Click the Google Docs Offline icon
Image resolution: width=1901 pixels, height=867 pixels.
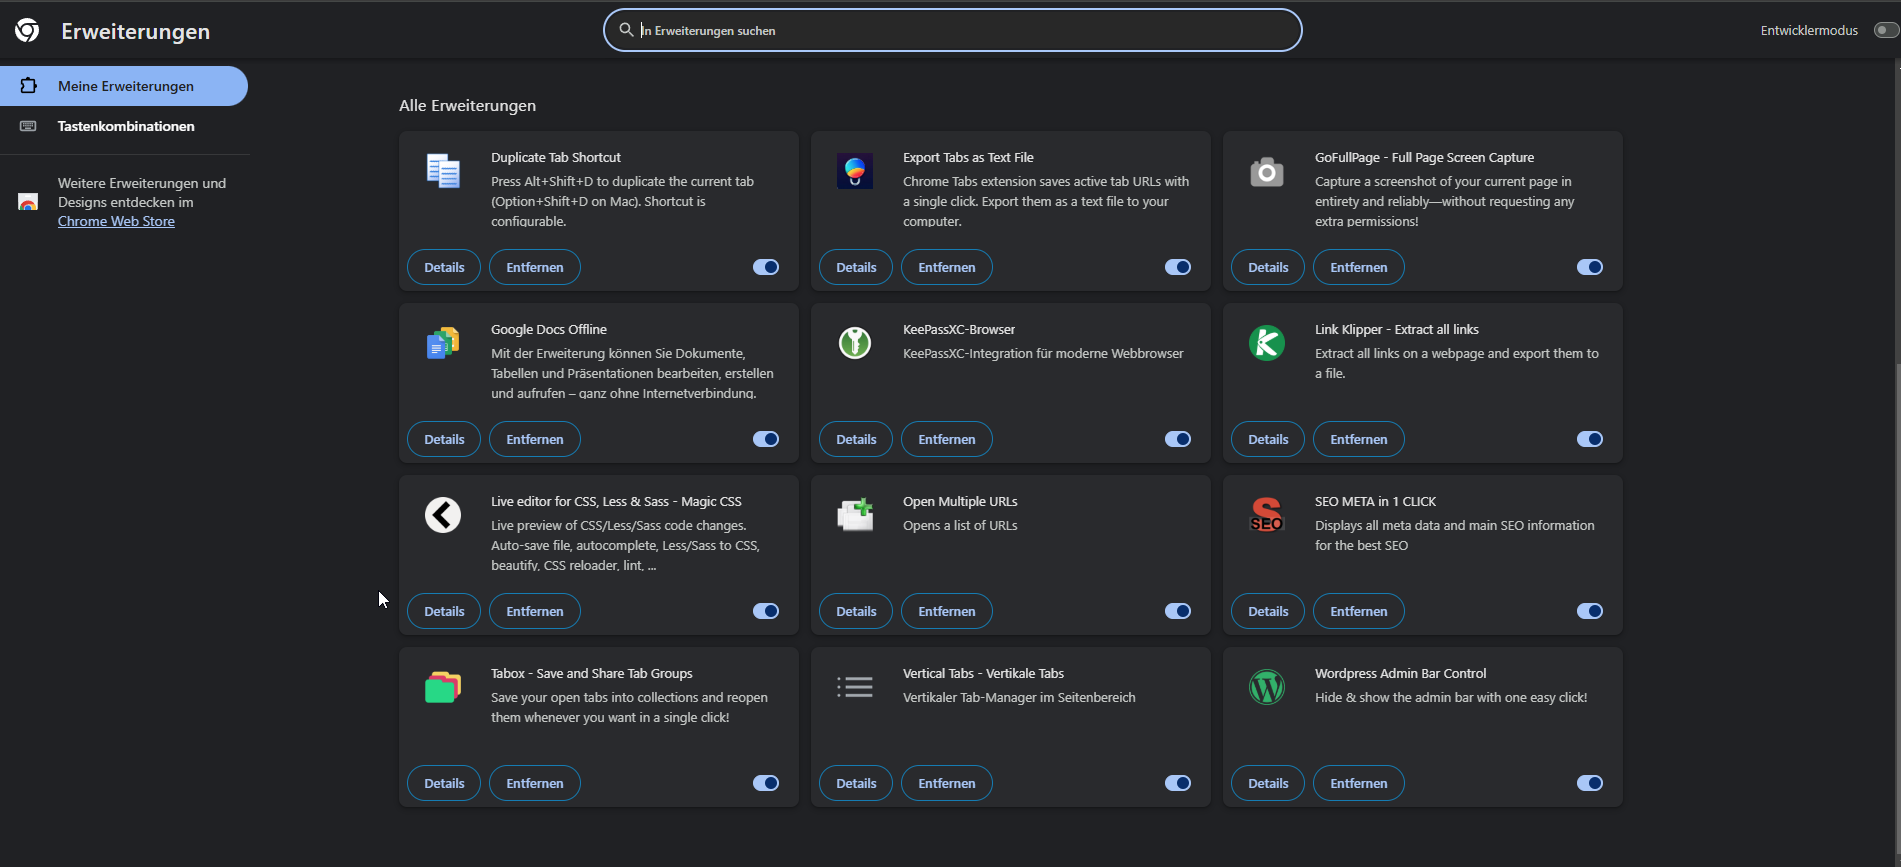443,343
